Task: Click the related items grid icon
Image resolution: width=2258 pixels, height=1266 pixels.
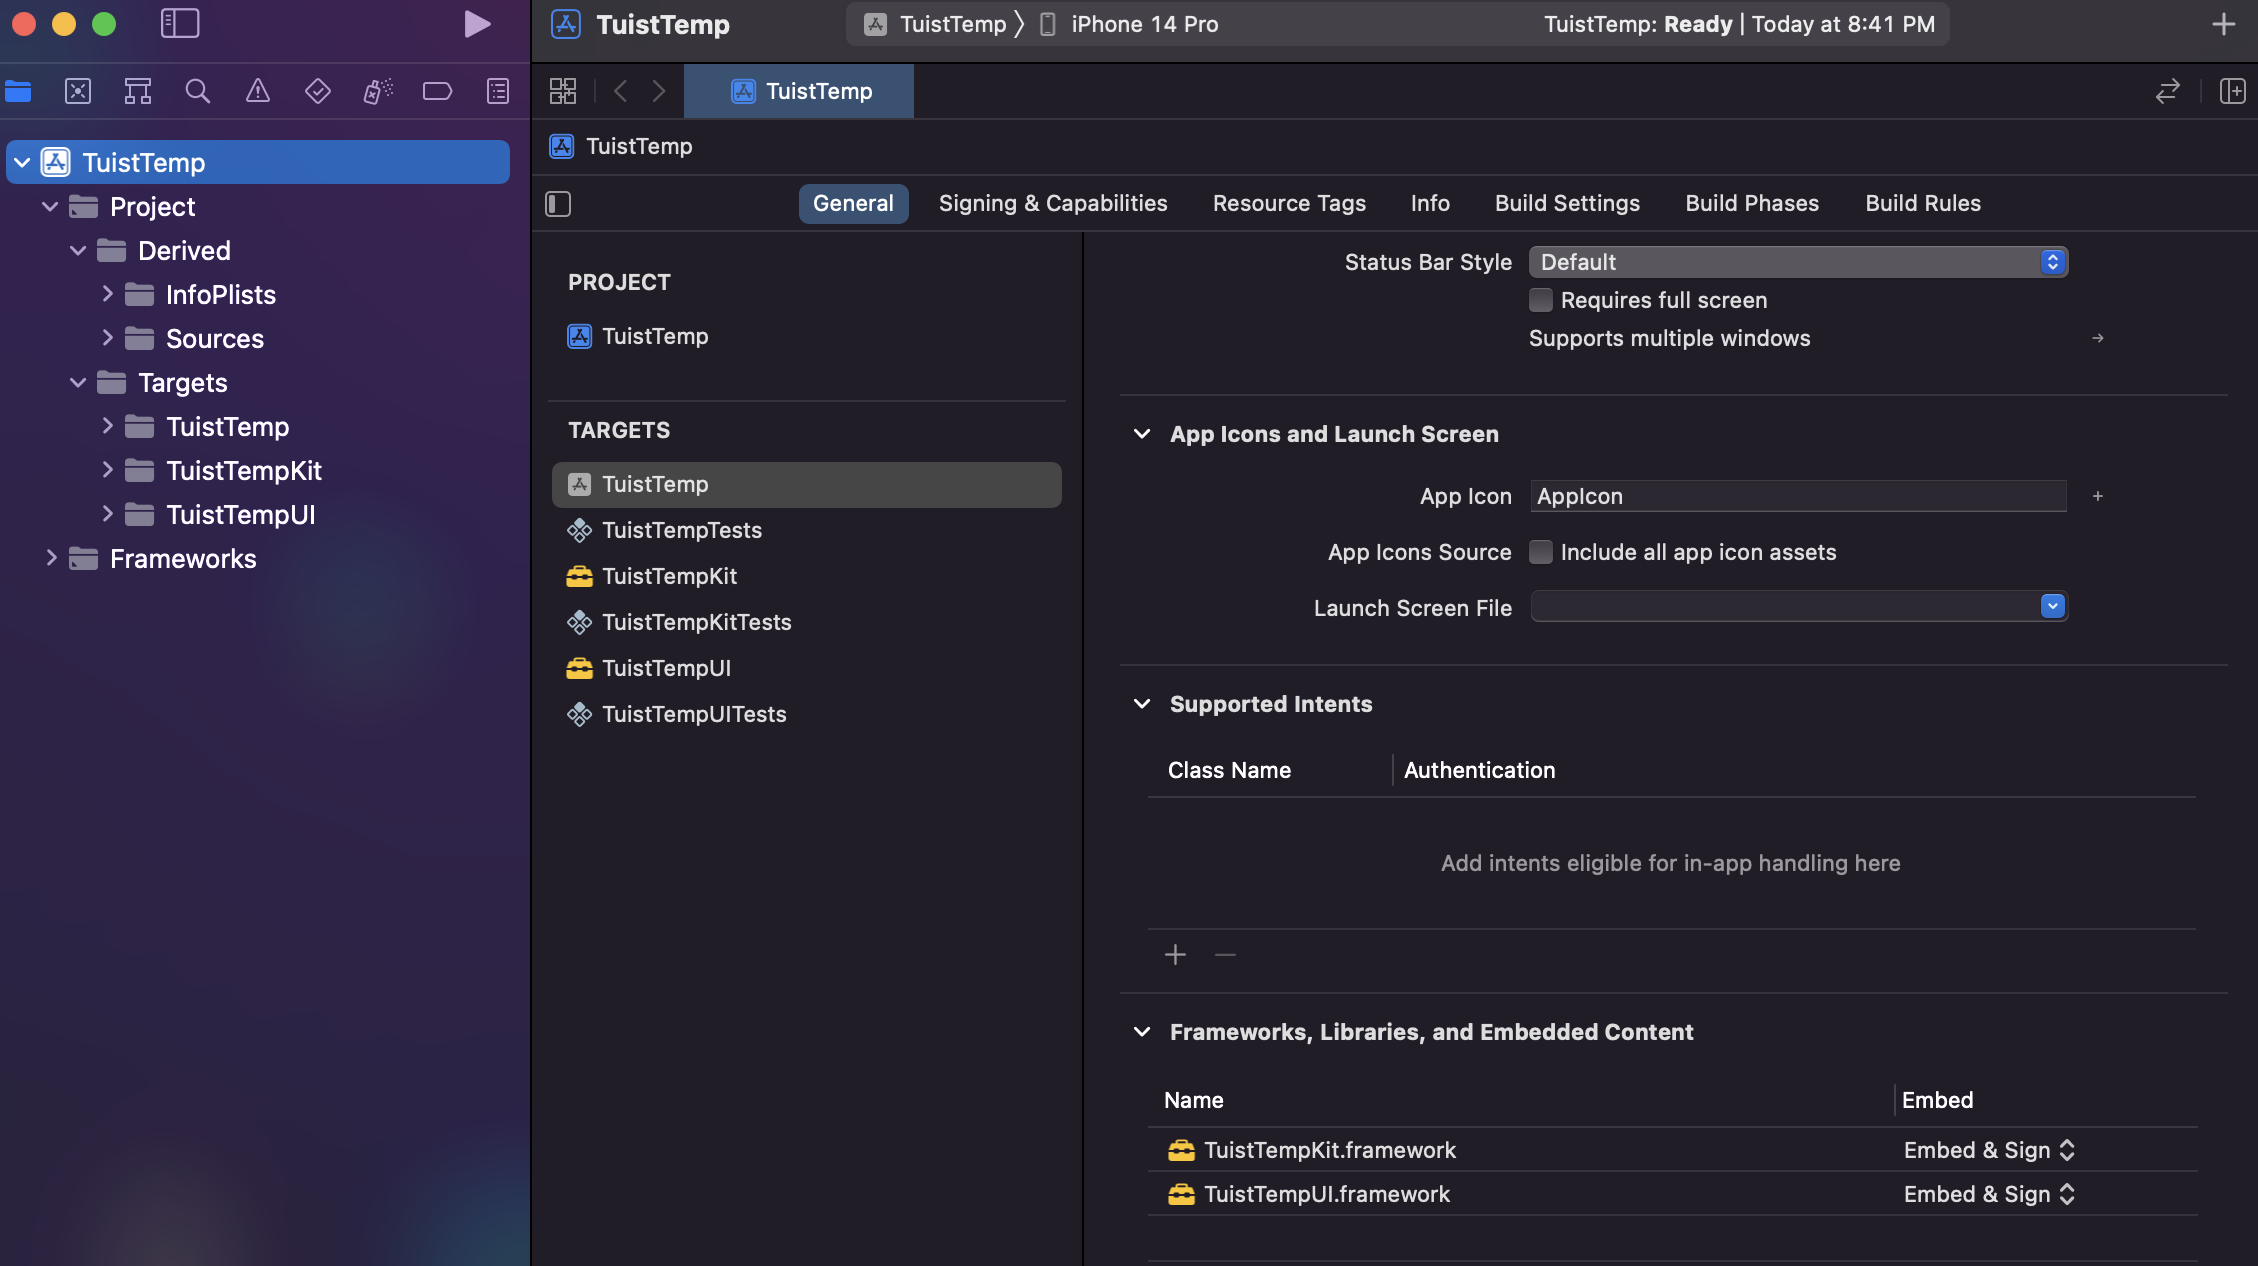Action: [563, 92]
